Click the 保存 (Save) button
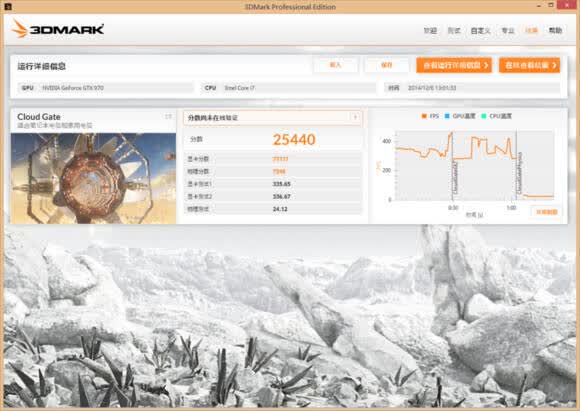The width and height of the screenshot is (580, 411). pos(387,65)
